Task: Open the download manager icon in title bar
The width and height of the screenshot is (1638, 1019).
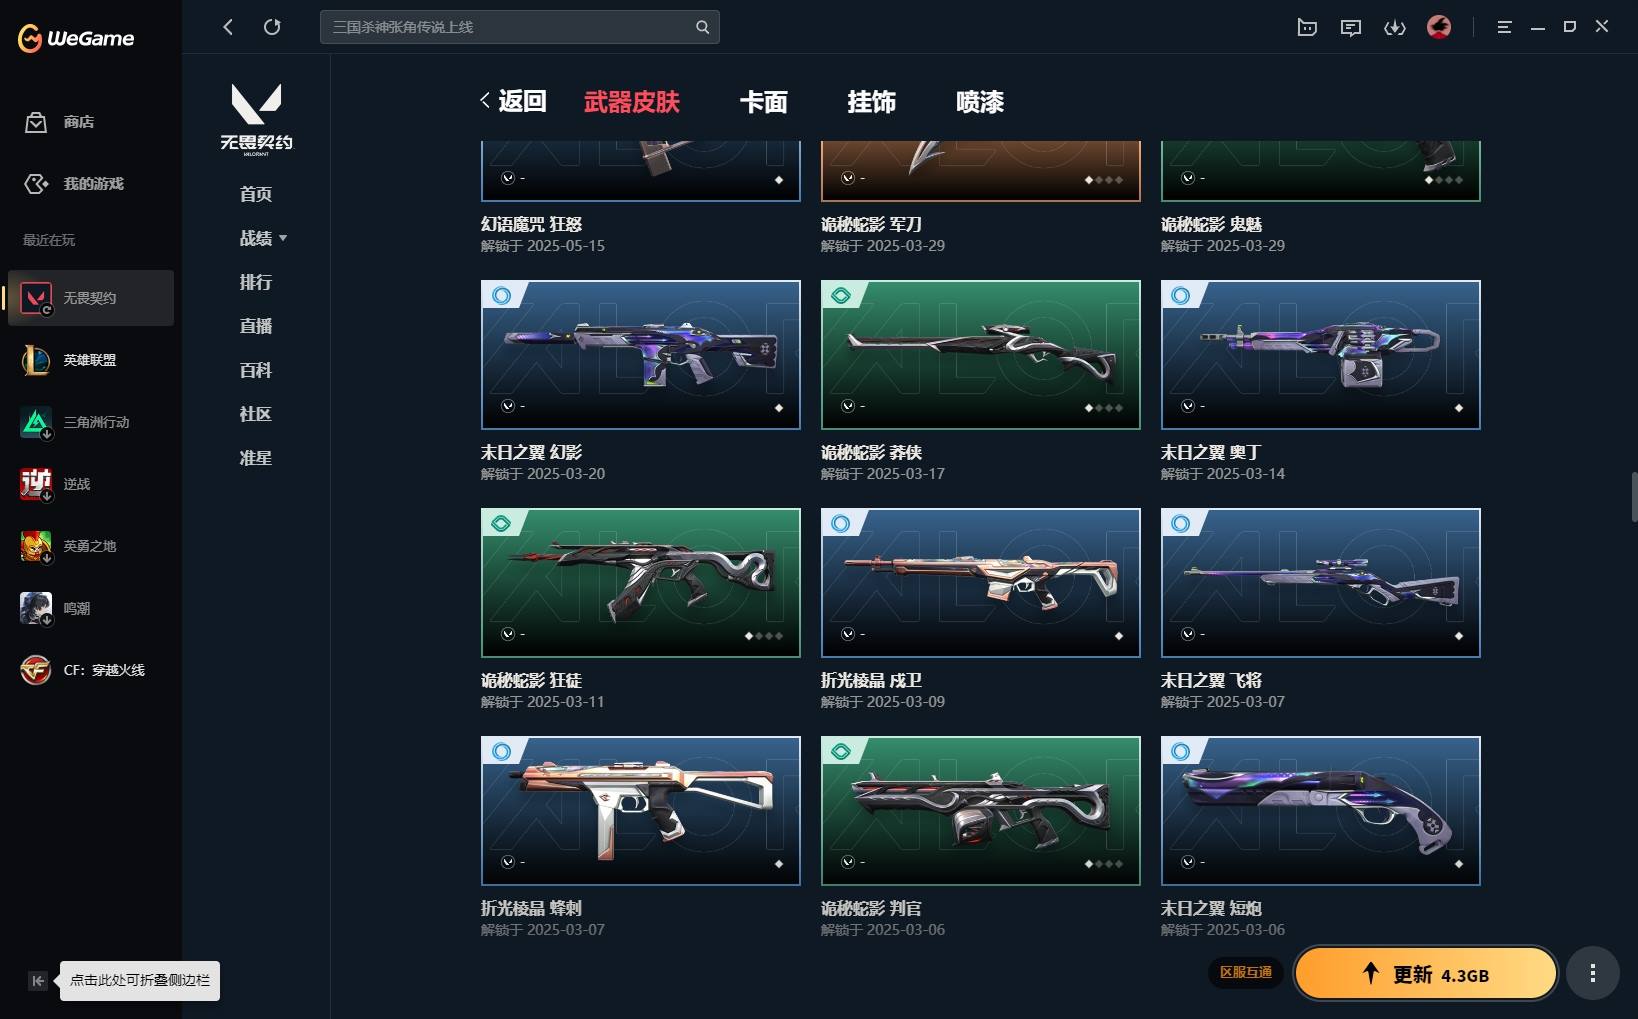Action: (1395, 27)
